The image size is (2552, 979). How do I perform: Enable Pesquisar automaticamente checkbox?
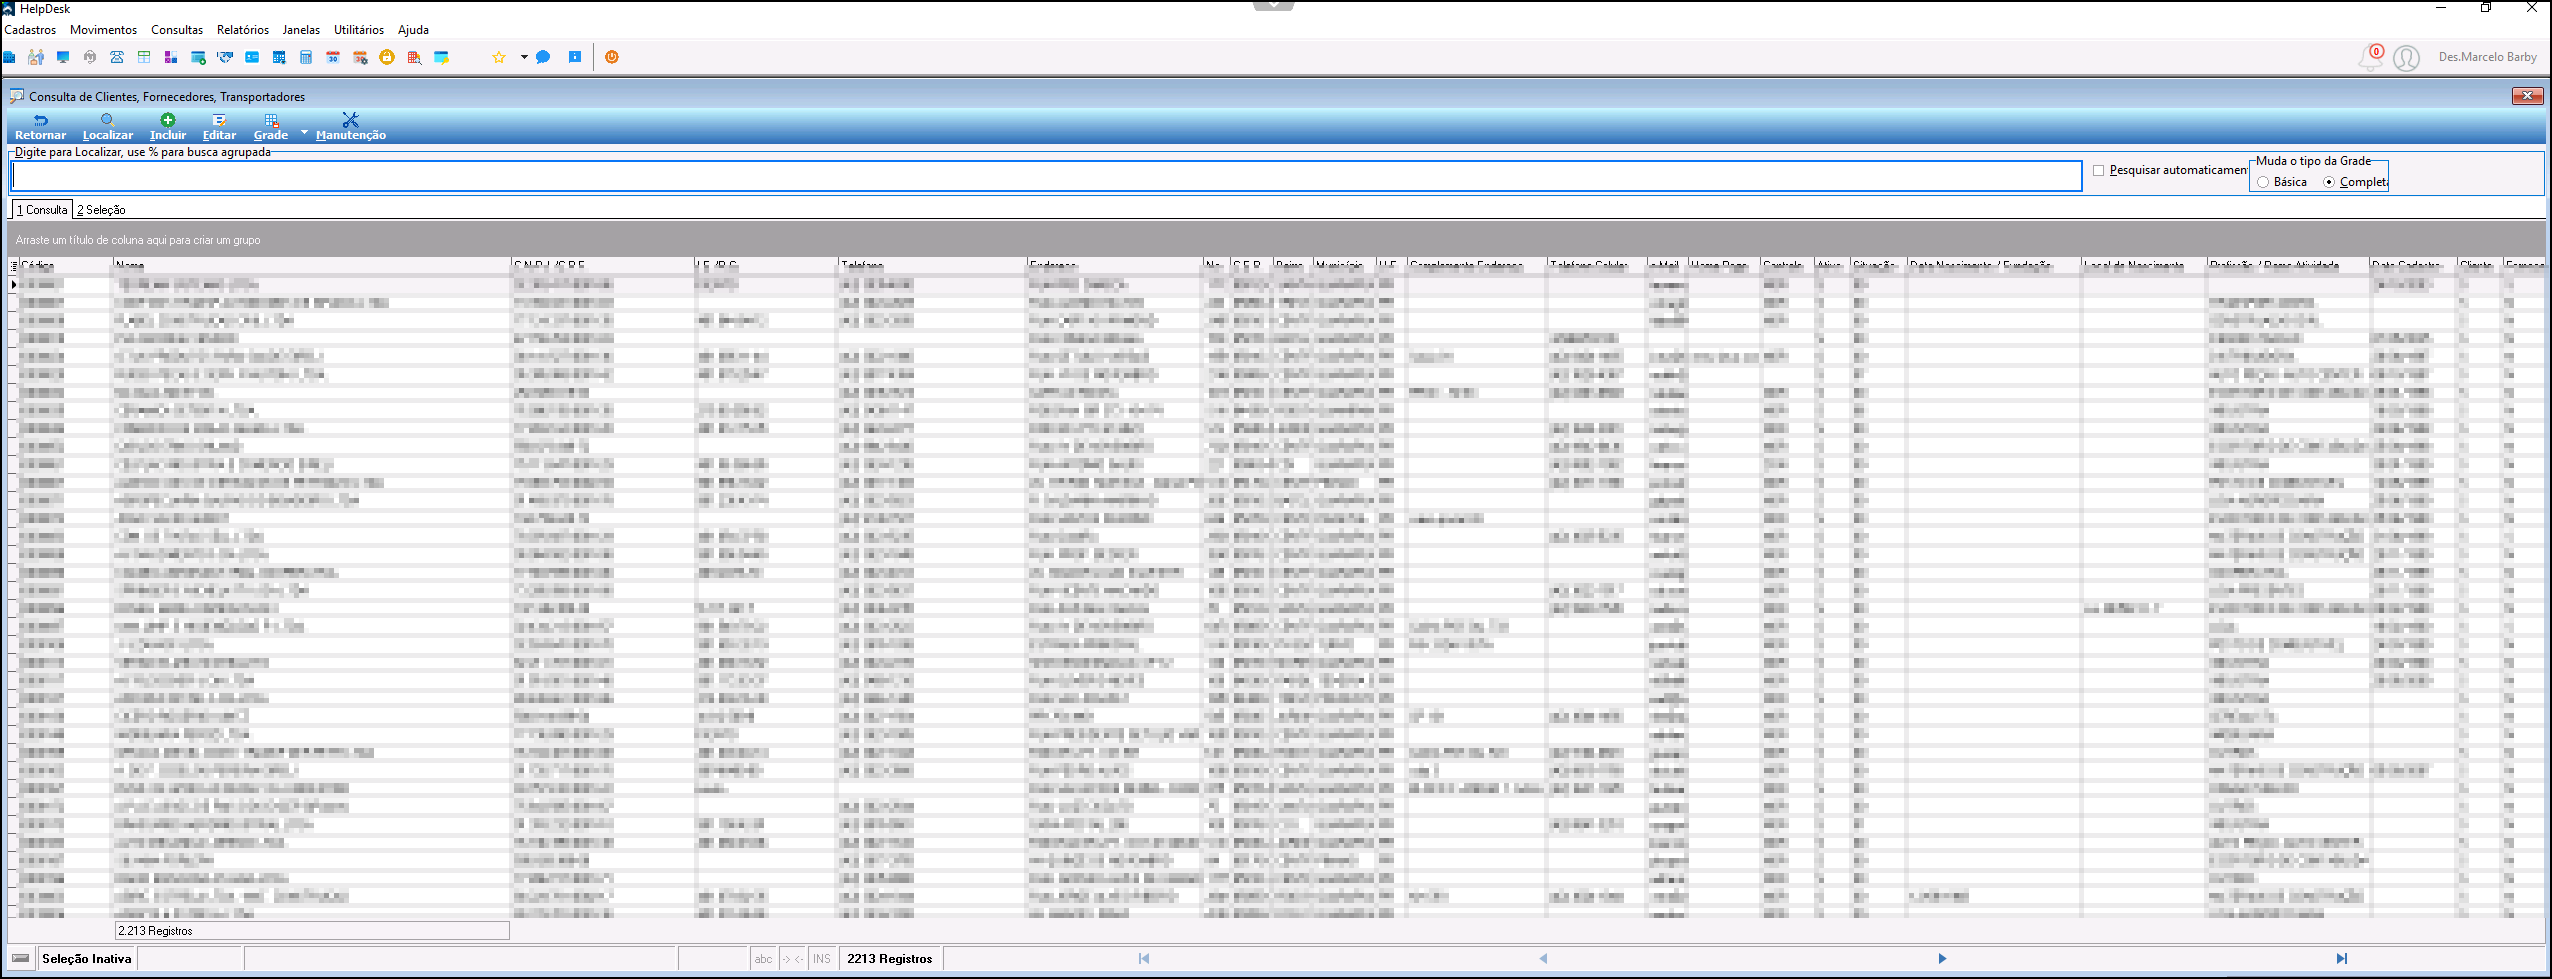[x=2098, y=171]
